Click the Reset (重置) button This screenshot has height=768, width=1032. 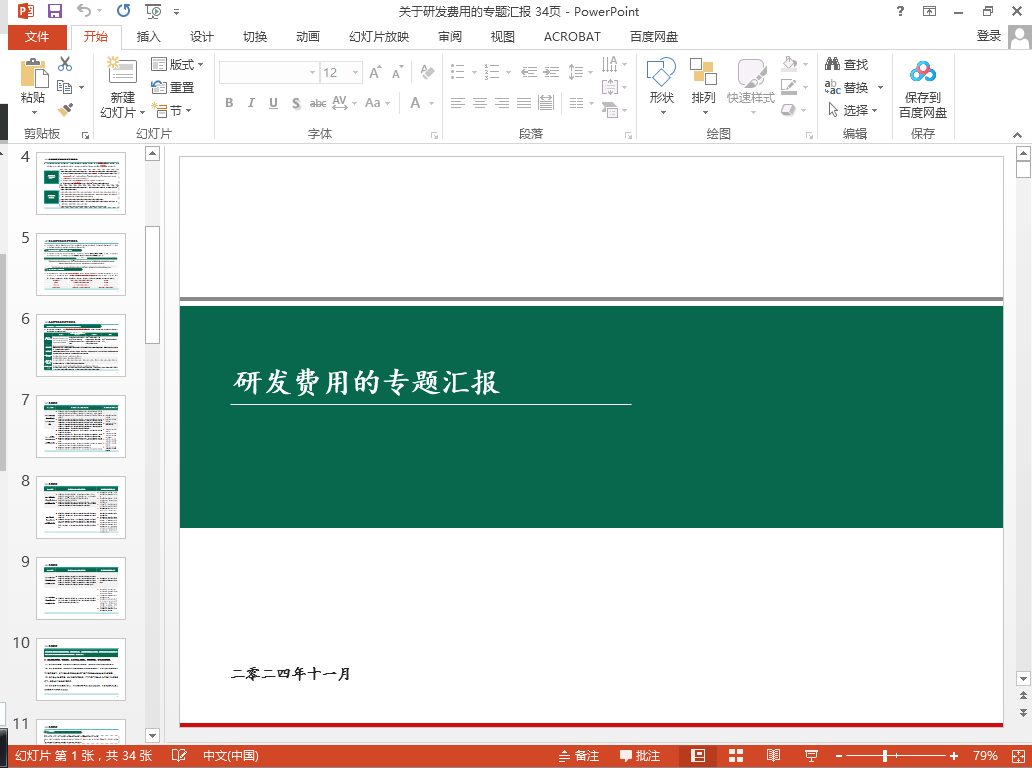(x=172, y=87)
